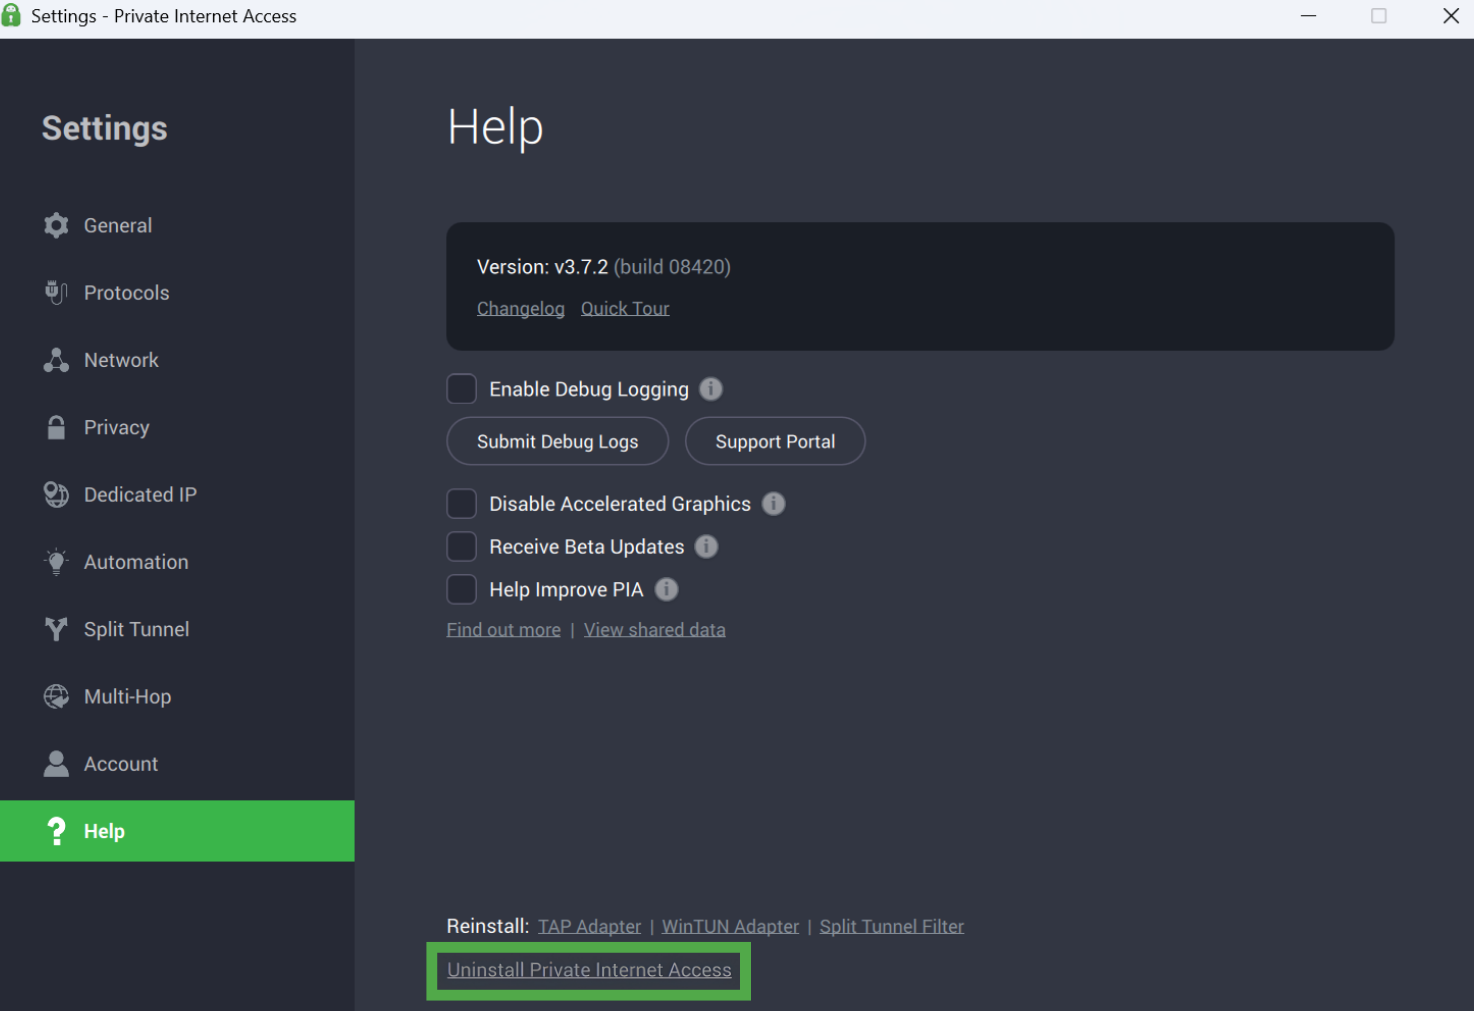Click the Protocols plug icon

pos(56,292)
